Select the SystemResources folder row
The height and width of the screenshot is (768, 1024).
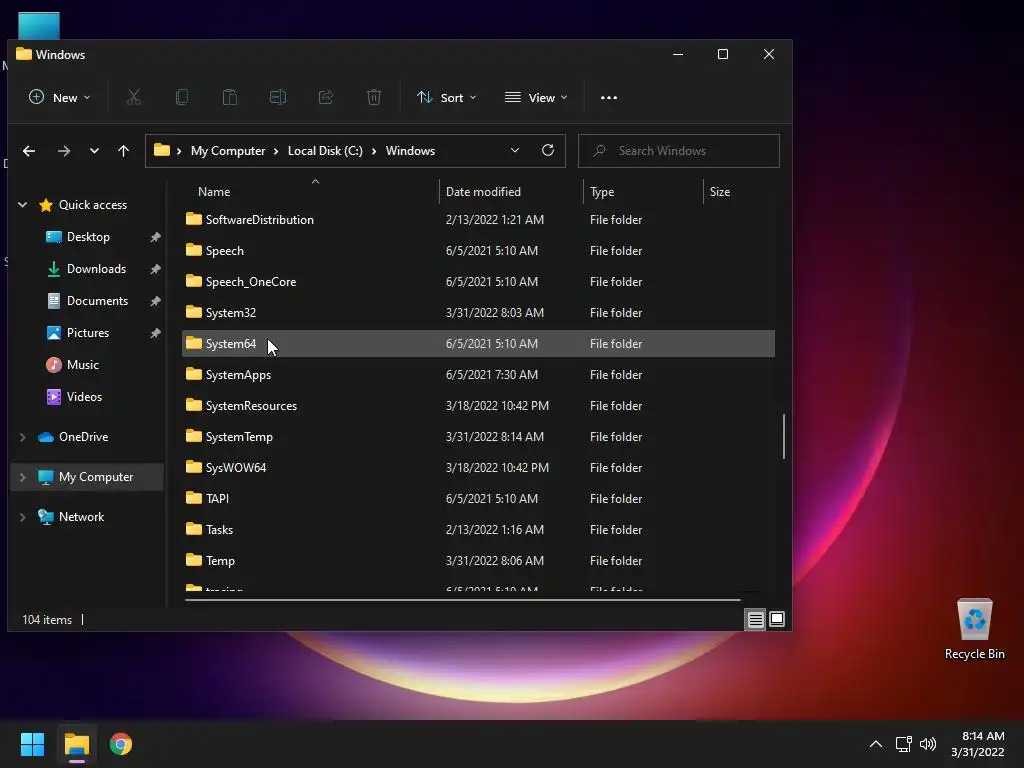[478, 406]
